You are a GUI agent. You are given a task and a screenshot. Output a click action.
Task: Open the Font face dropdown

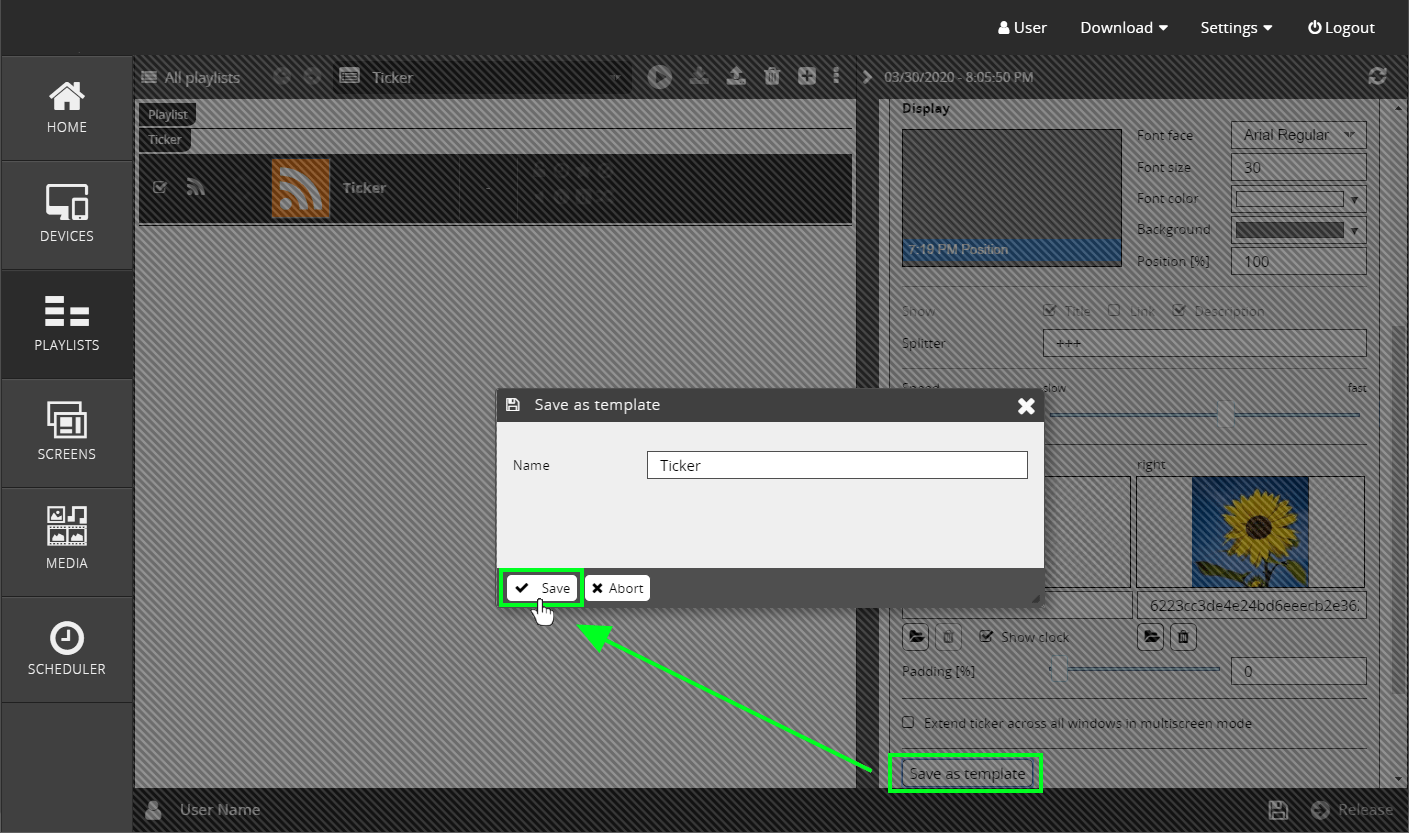point(1301,135)
